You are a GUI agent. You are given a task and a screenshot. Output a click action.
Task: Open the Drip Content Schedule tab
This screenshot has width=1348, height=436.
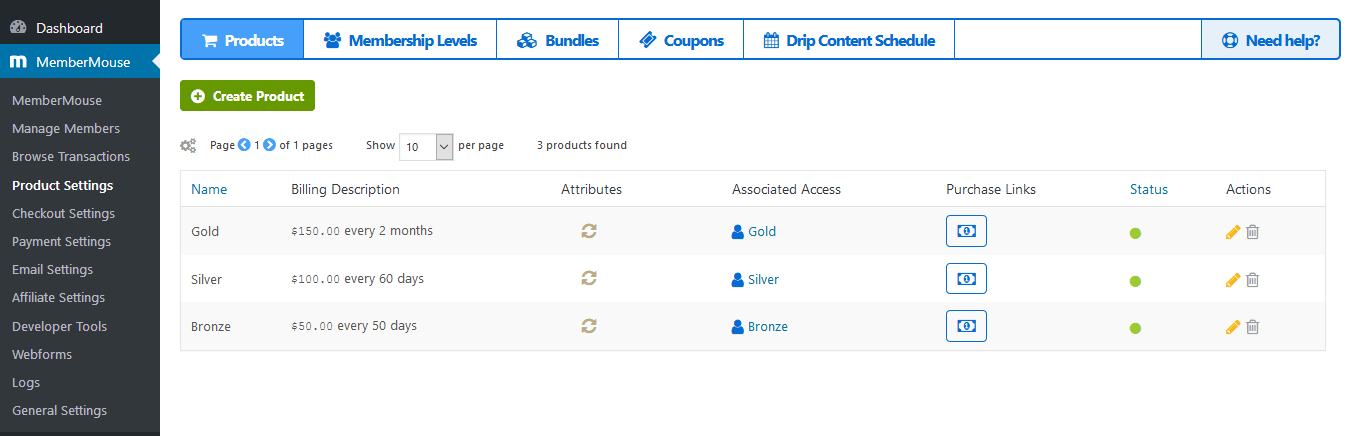click(849, 41)
